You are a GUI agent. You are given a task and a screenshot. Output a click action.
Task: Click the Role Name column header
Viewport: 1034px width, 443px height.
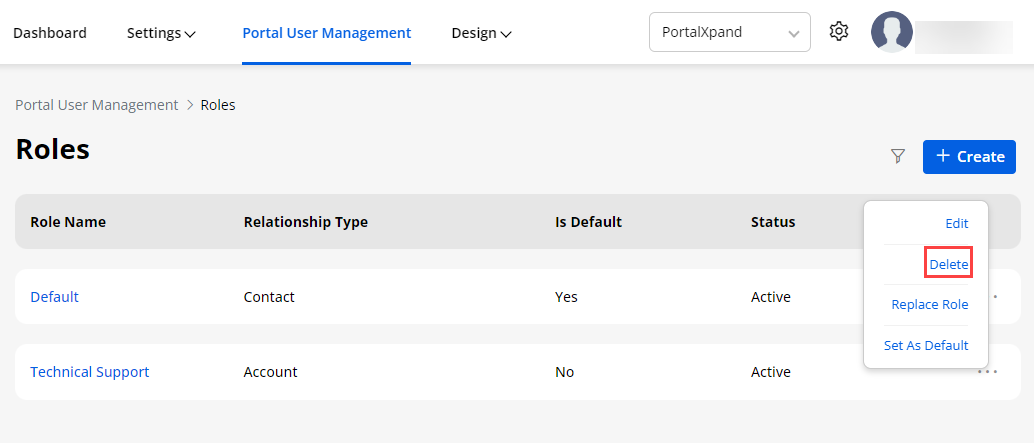click(x=68, y=222)
